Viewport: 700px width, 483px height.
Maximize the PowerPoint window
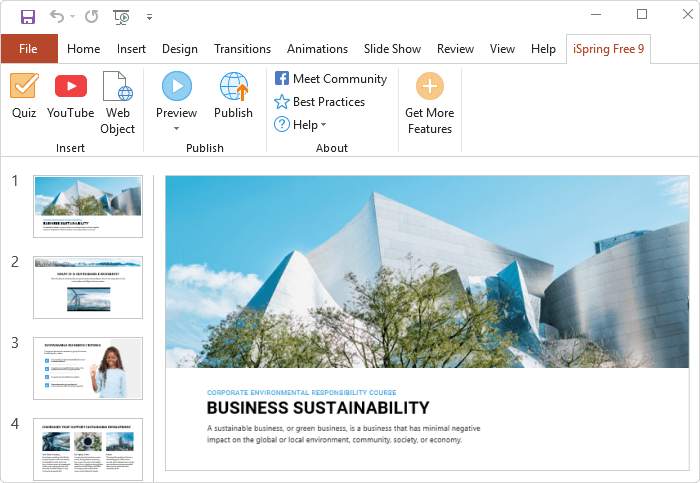[642, 14]
